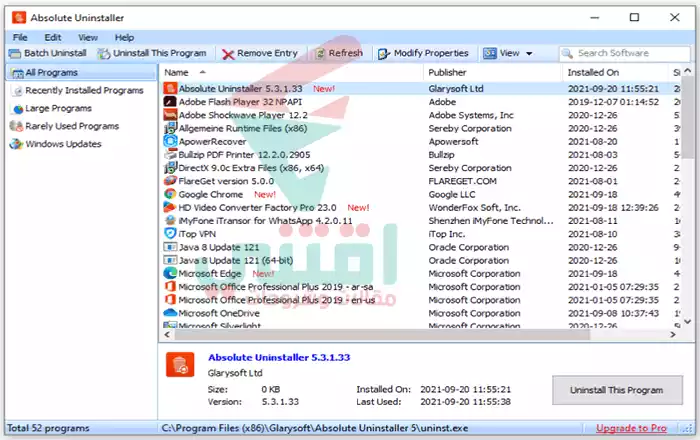Image resolution: width=700 pixels, height=440 pixels.
Task: Click the Office Professional Plus 2019 ar-sa icon
Action: click(170, 286)
